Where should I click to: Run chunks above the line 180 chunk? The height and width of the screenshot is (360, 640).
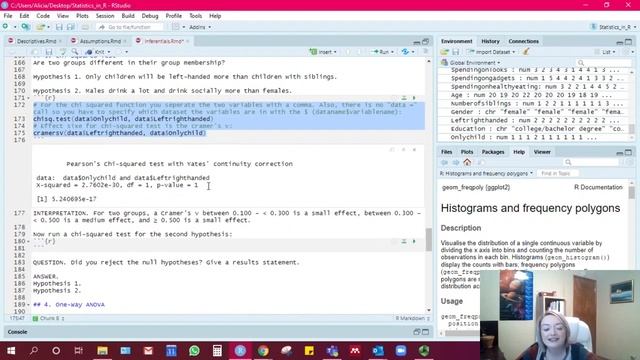(x=404, y=242)
